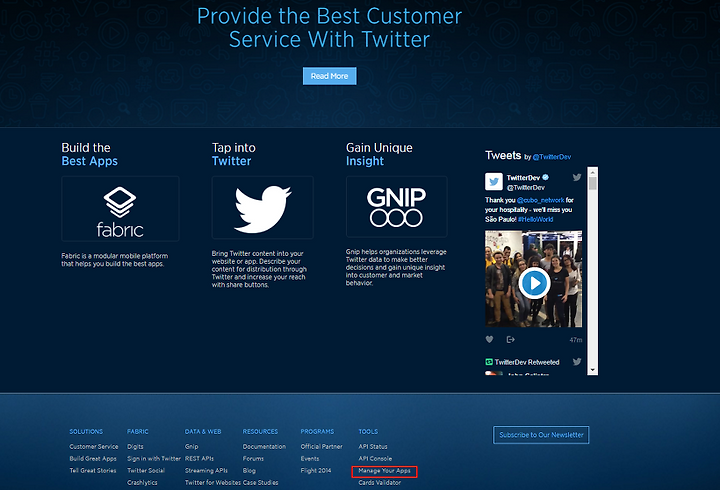720x490 pixels.
Task: Subscribe to Our Newsletter button
Action: pos(541,435)
